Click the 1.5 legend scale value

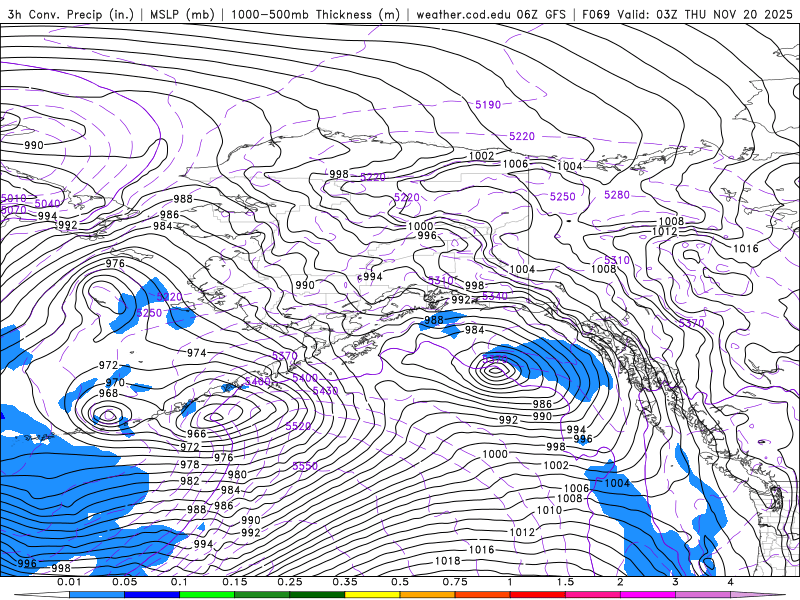pyautogui.click(x=565, y=582)
